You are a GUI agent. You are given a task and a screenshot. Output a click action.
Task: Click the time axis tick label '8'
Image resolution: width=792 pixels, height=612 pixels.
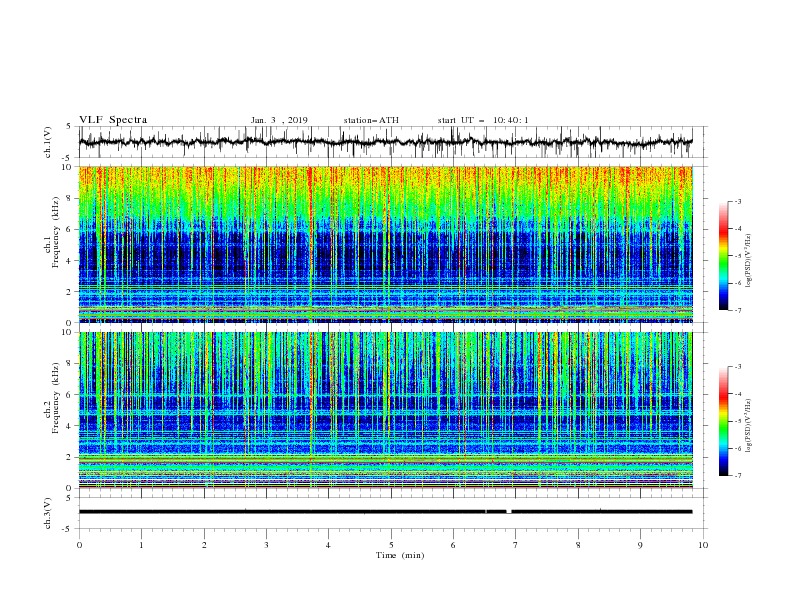578,545
